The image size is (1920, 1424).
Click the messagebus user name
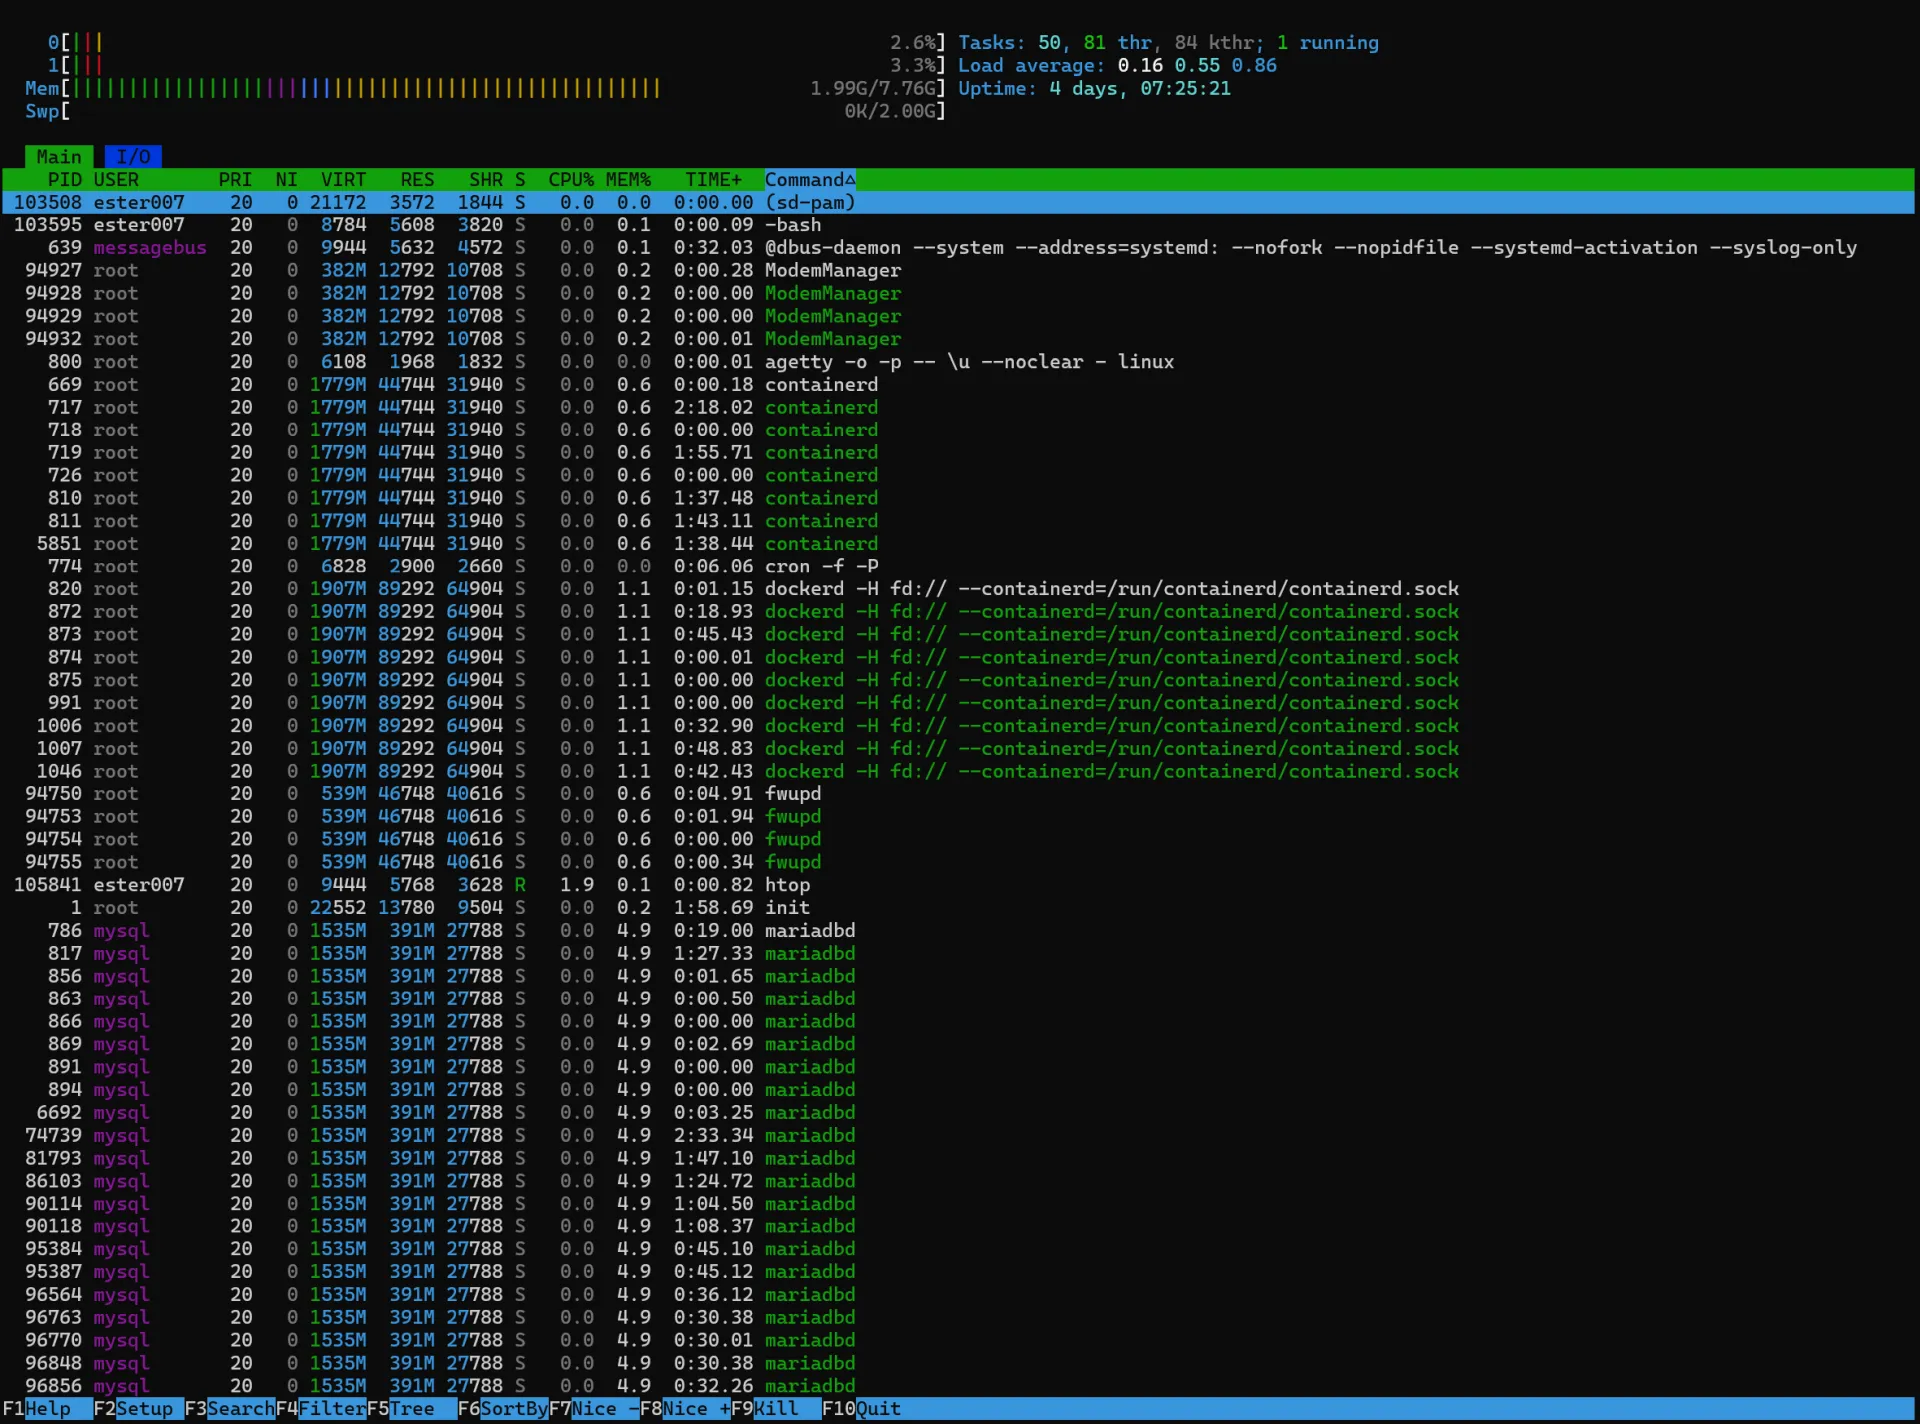click(150, 248)
